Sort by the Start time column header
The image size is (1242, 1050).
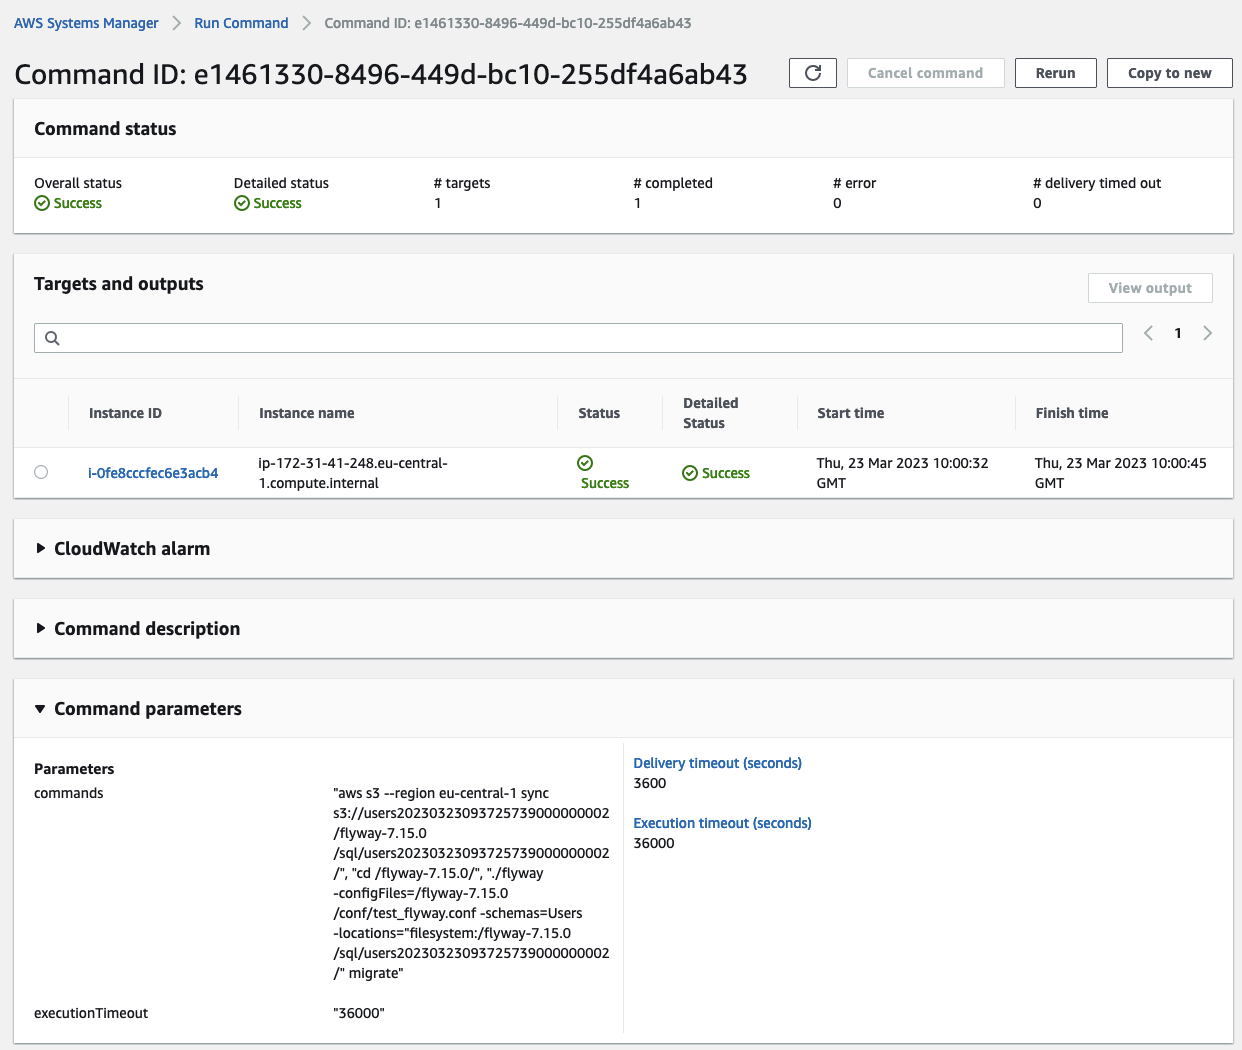pos(850,413)
